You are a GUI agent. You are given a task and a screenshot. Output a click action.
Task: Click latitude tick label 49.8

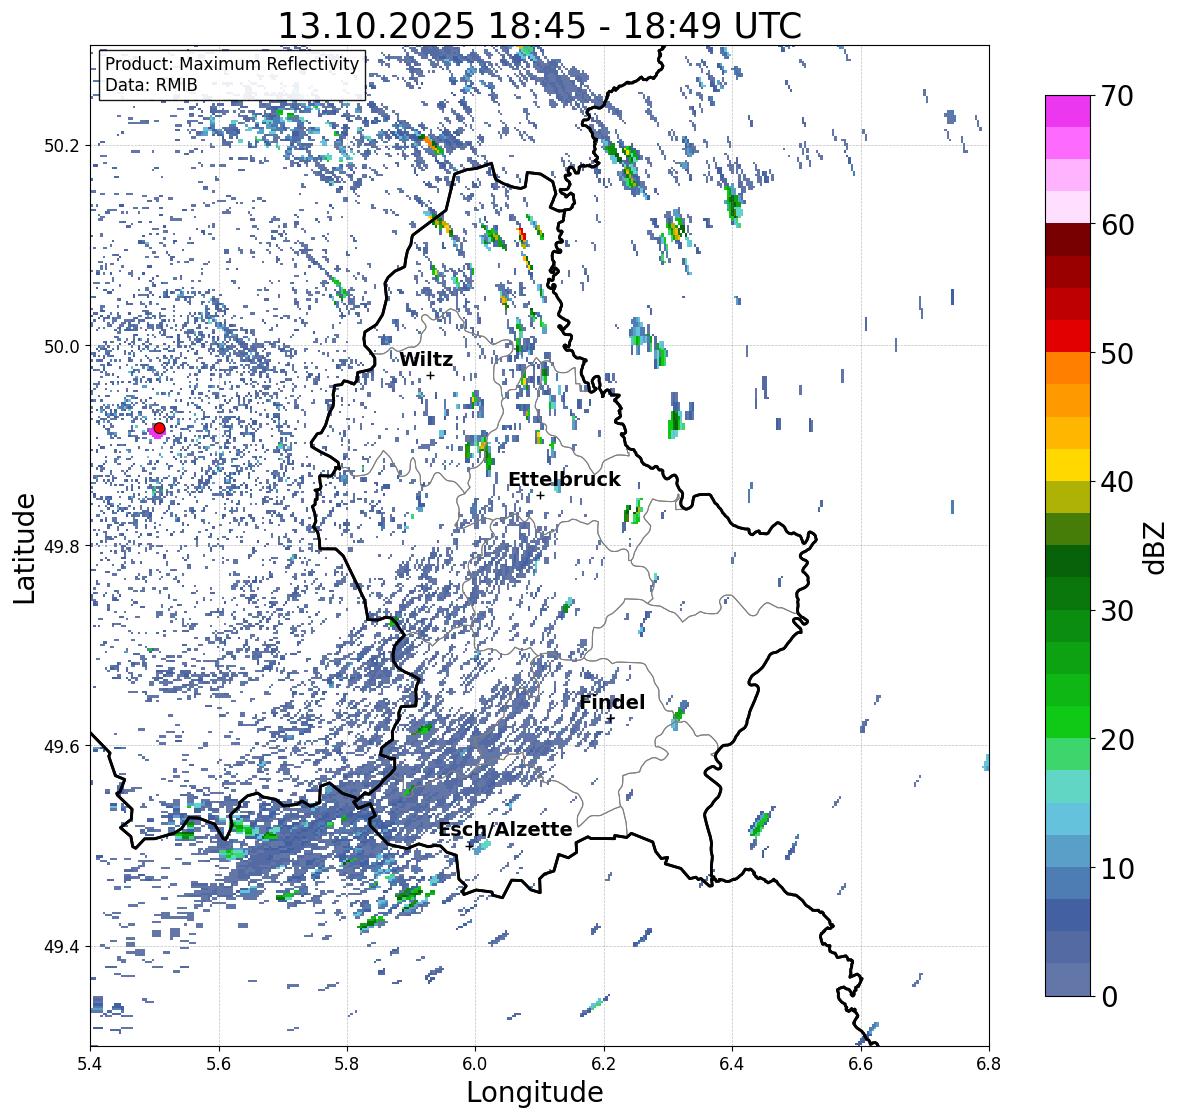tap(62, 546)
